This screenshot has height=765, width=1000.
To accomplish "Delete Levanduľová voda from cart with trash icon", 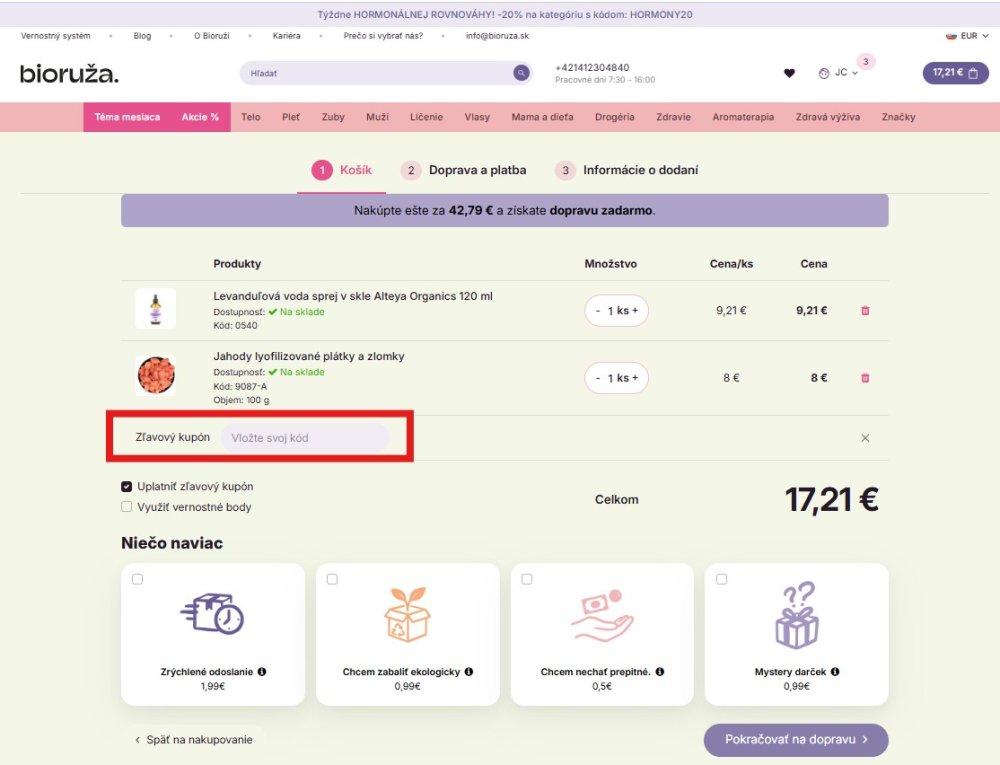I will coord(865,311).
